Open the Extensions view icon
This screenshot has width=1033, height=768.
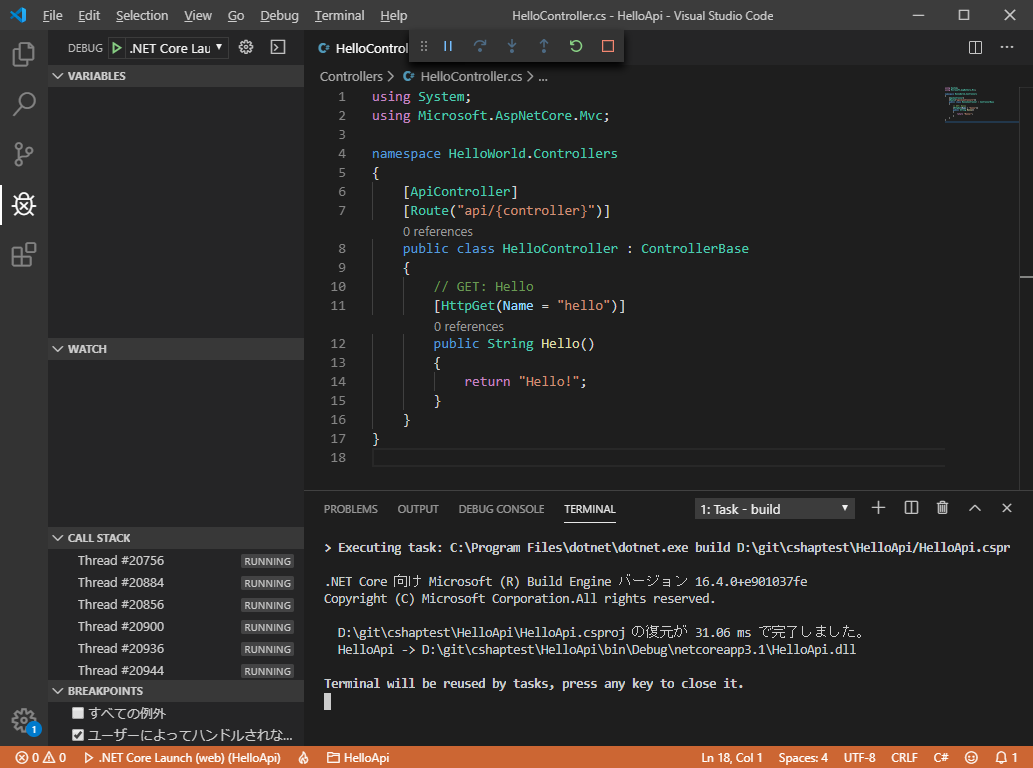tap(24, 255)
